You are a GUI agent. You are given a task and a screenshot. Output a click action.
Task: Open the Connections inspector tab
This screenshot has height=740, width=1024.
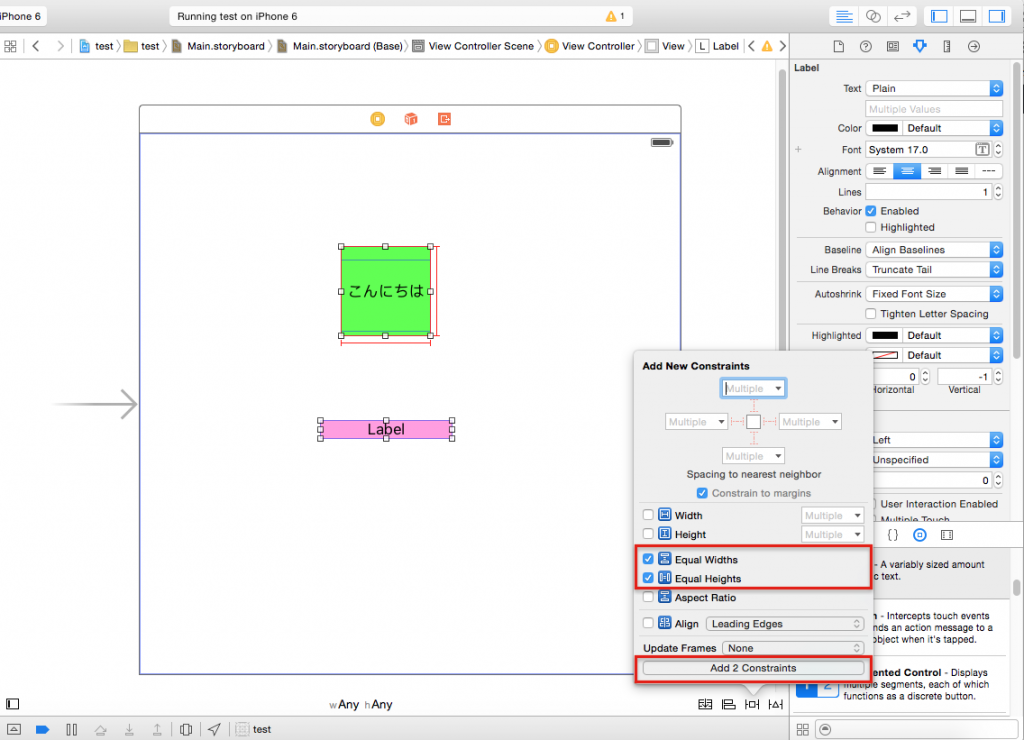coord(973,46)
